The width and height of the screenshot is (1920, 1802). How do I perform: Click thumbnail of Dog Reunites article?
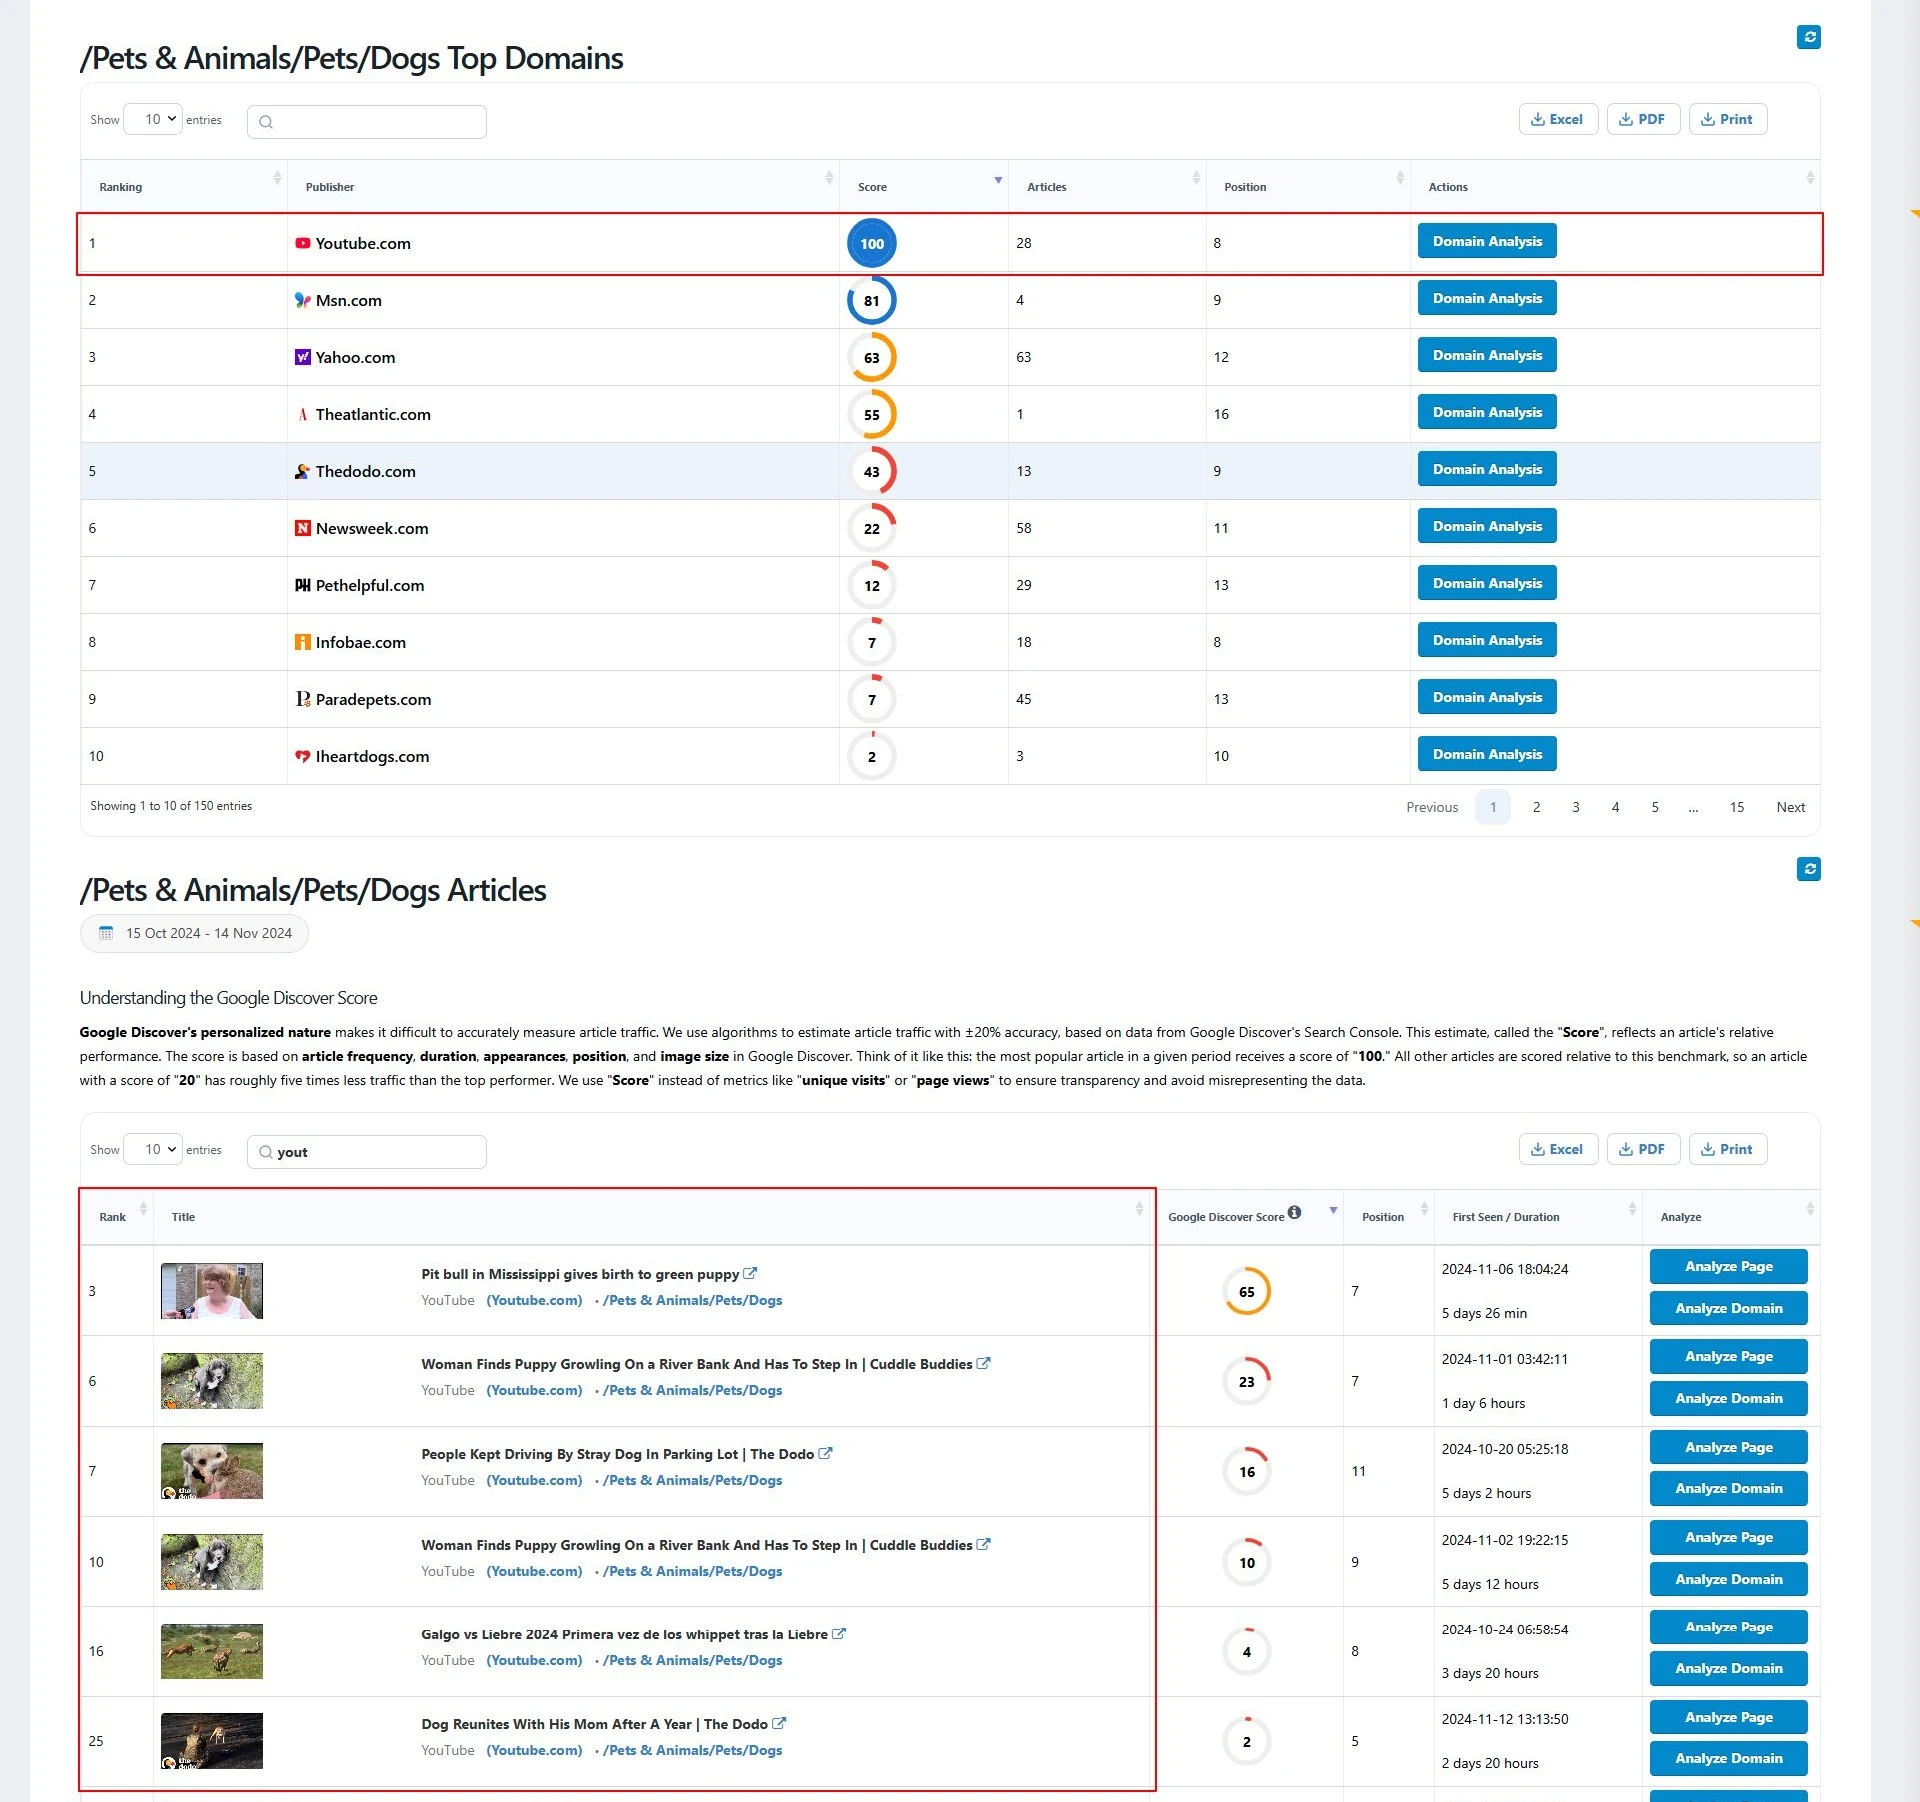pos(212,1741)
